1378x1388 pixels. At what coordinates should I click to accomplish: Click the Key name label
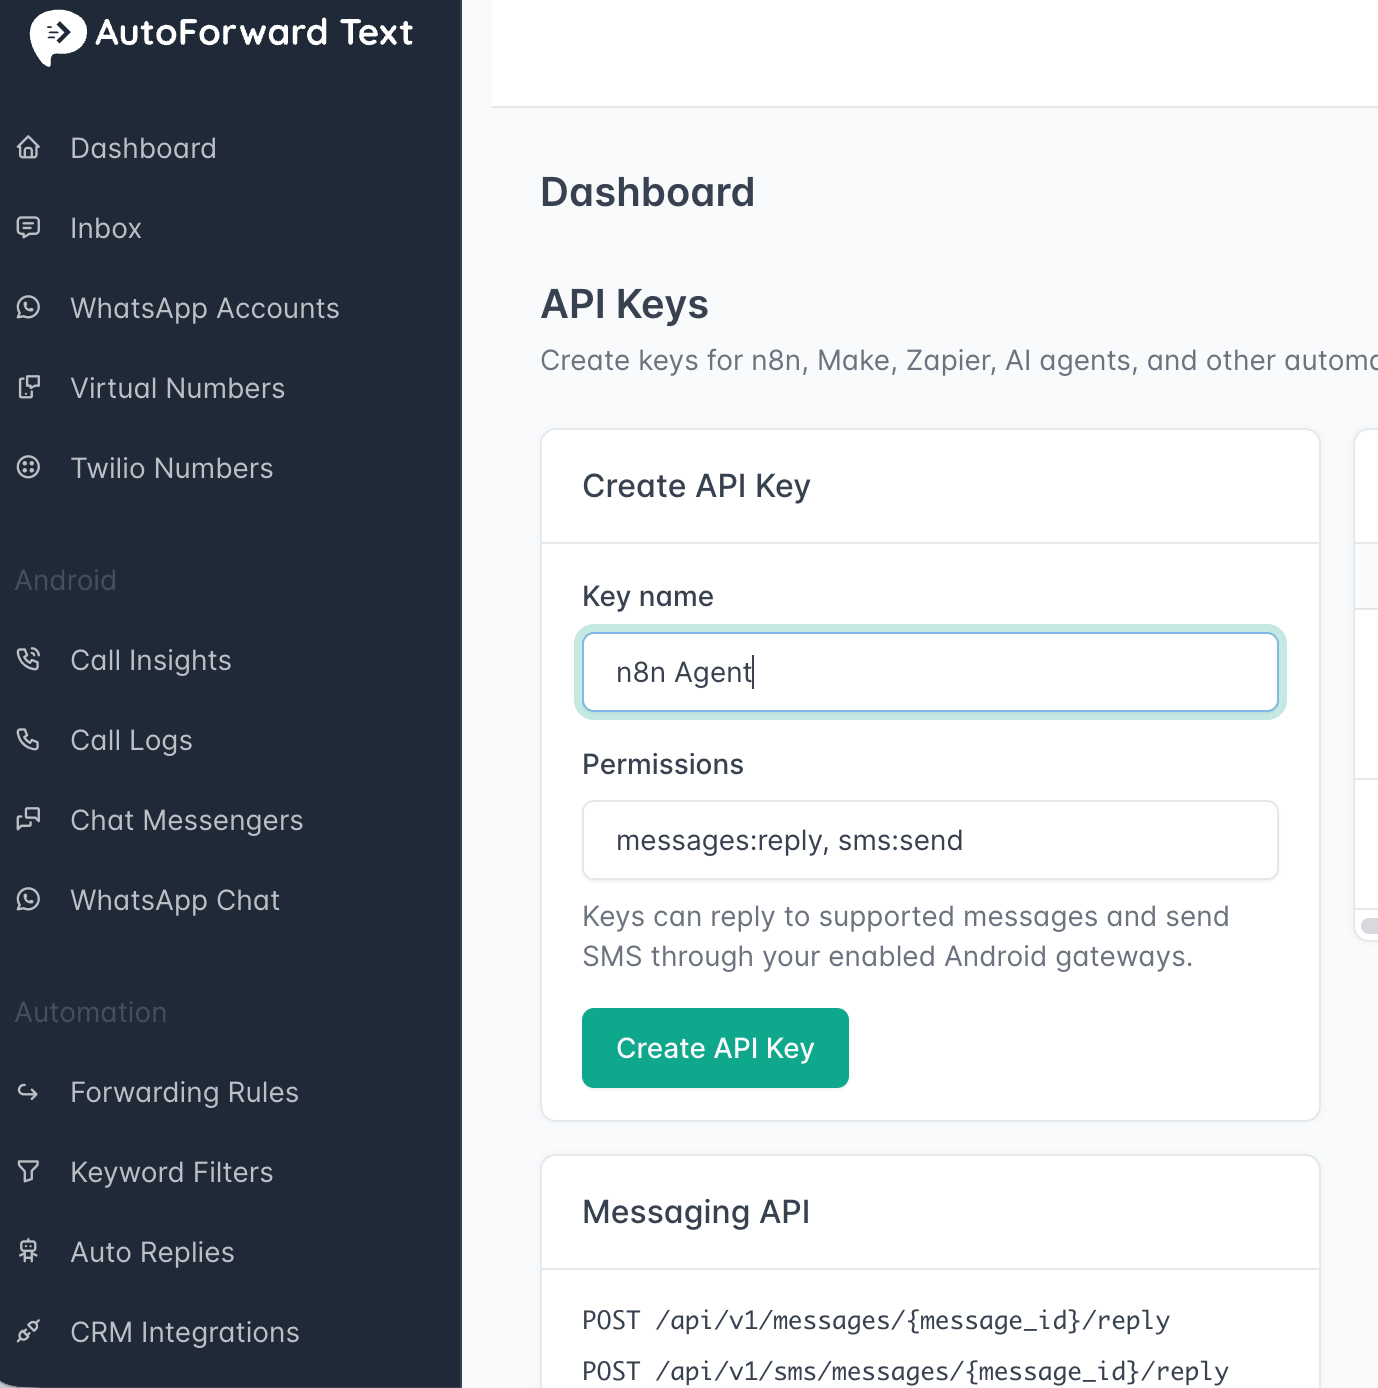(x=648, y=596)
